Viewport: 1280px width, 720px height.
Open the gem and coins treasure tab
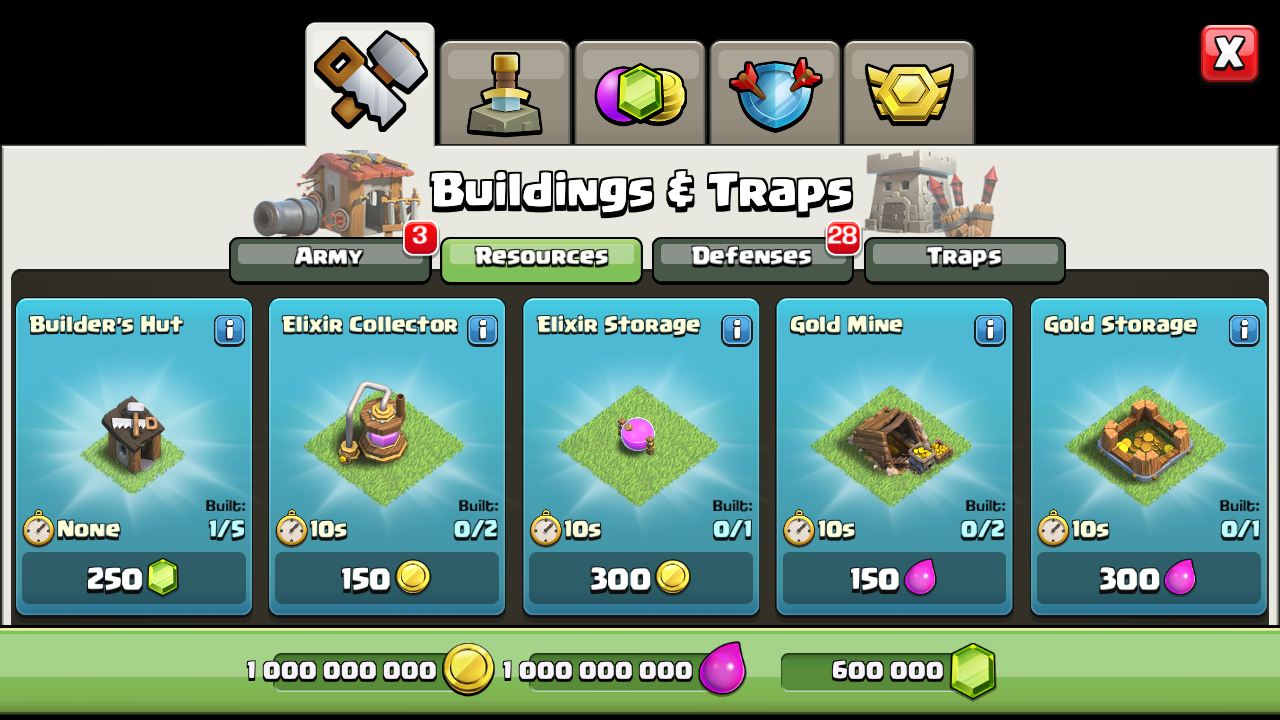(x=640, y=93)
